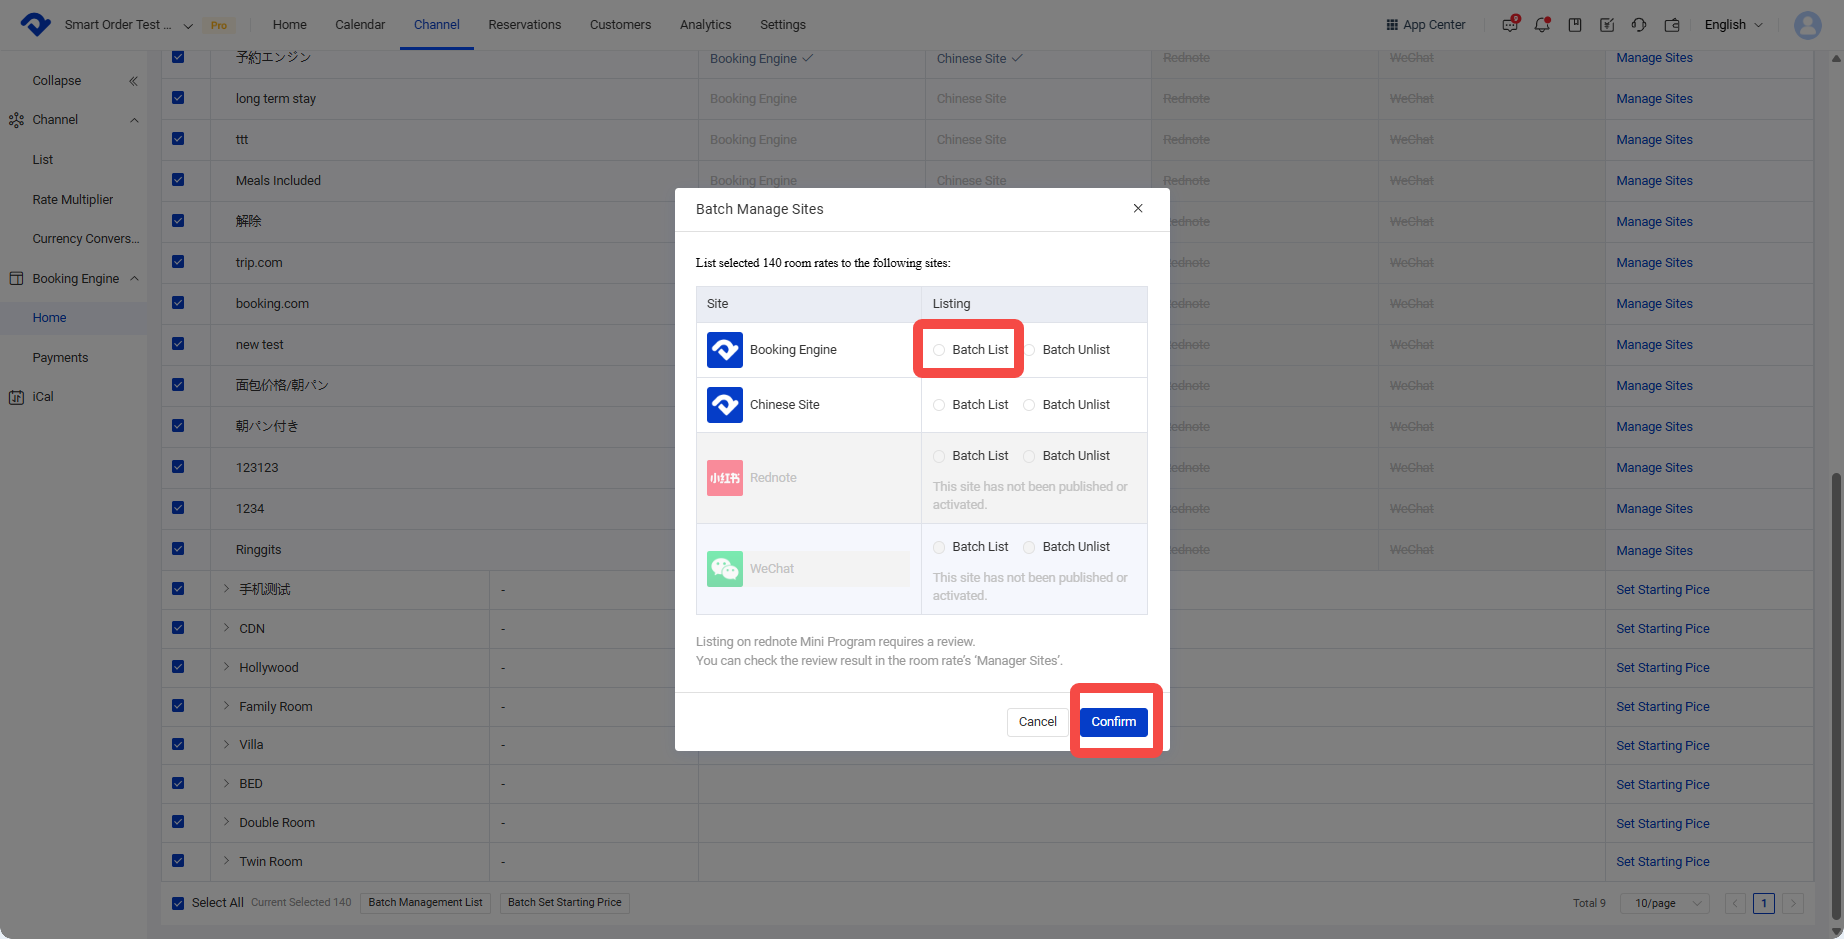1844x939 pixels.
Task: Click Batch Set Starting Price button
Action: [565, 903]
